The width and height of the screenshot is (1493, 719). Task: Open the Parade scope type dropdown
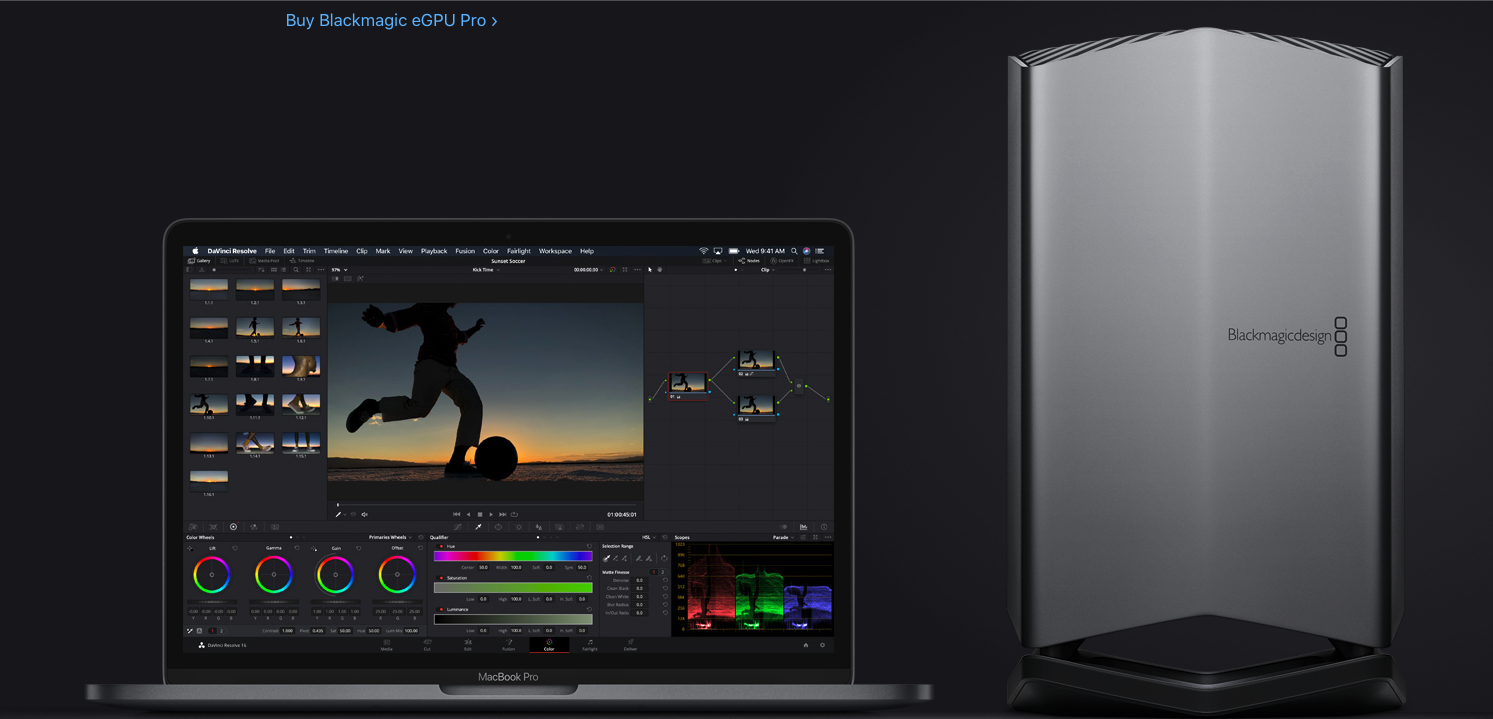tap(782, 537)
